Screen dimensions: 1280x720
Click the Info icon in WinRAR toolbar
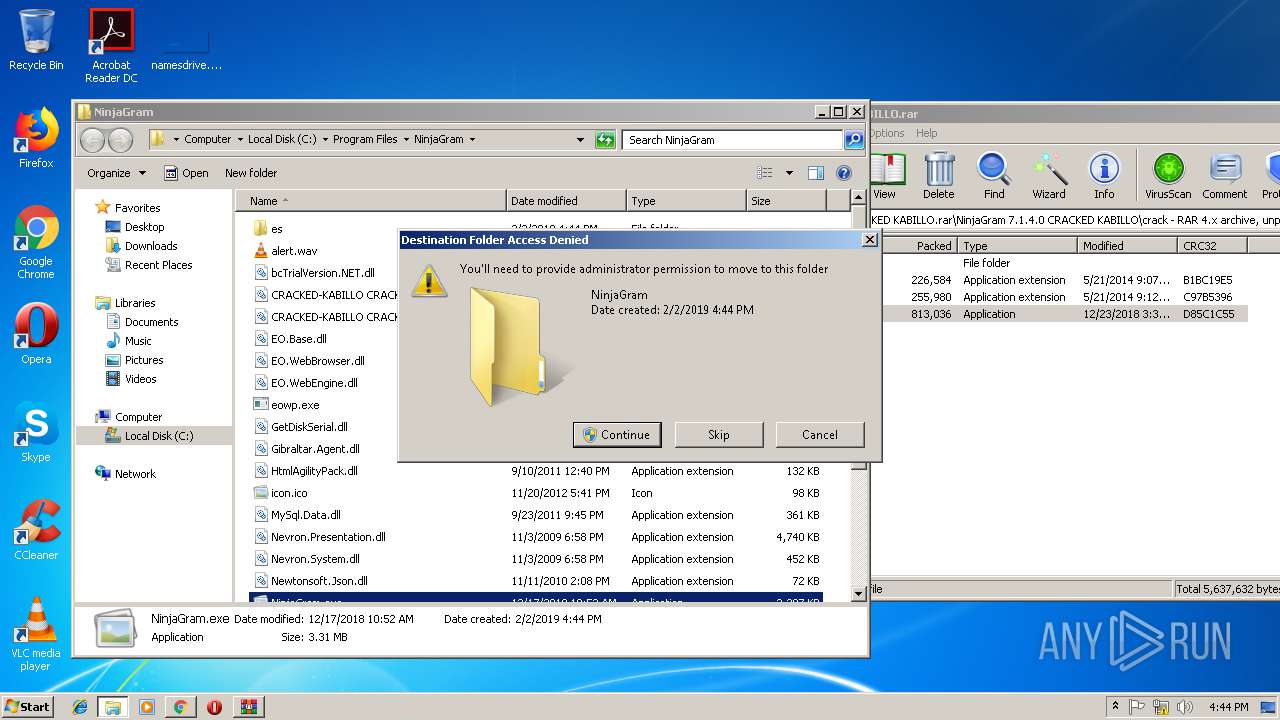click(x=1104, y=176)
